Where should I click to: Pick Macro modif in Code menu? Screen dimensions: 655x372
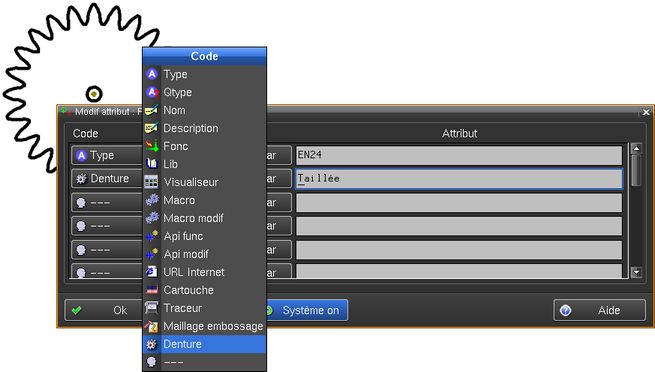coord(204,218)
